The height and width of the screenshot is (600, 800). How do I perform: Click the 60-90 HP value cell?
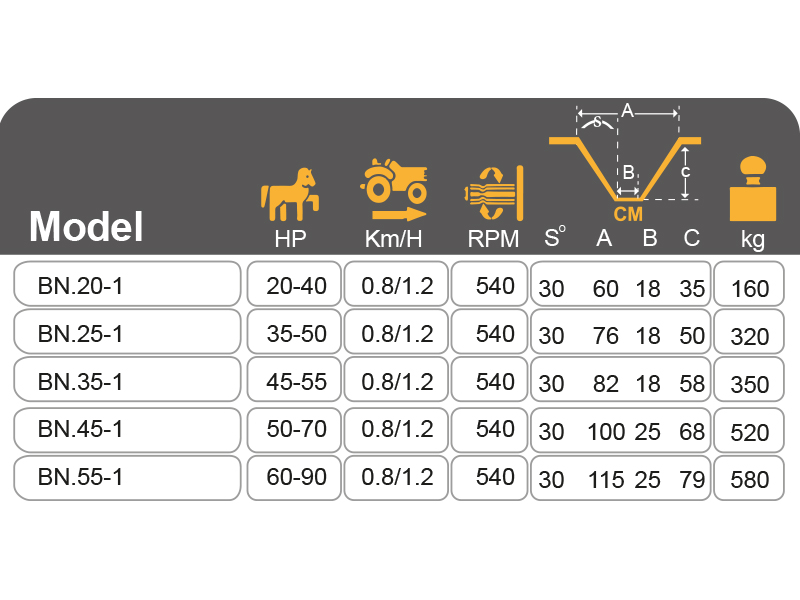click(x=294, y=478)
